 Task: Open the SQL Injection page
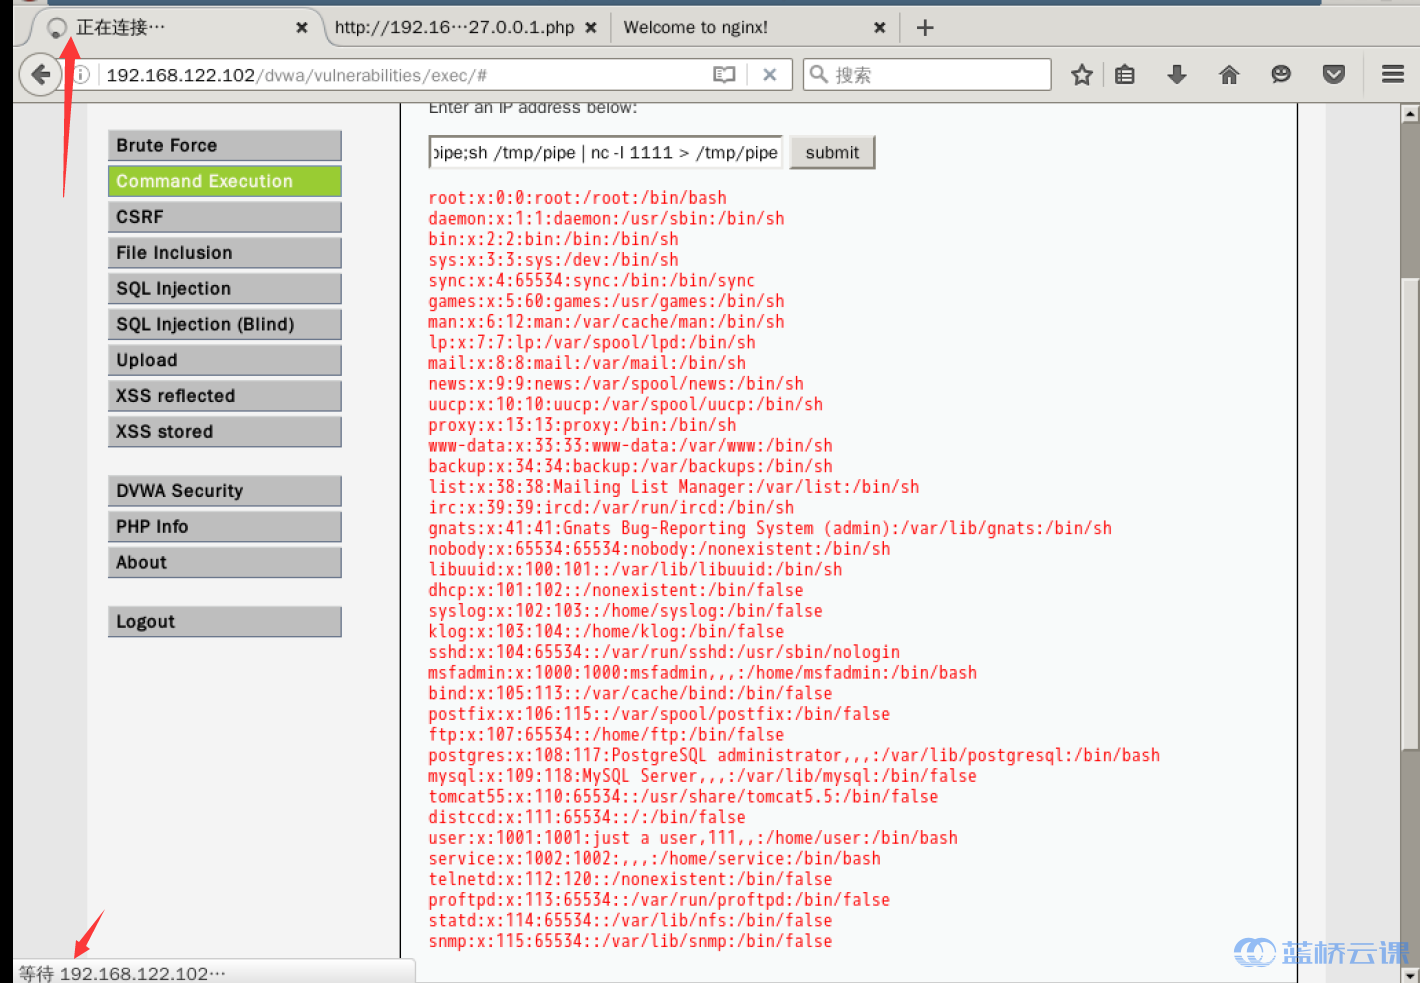225,289
